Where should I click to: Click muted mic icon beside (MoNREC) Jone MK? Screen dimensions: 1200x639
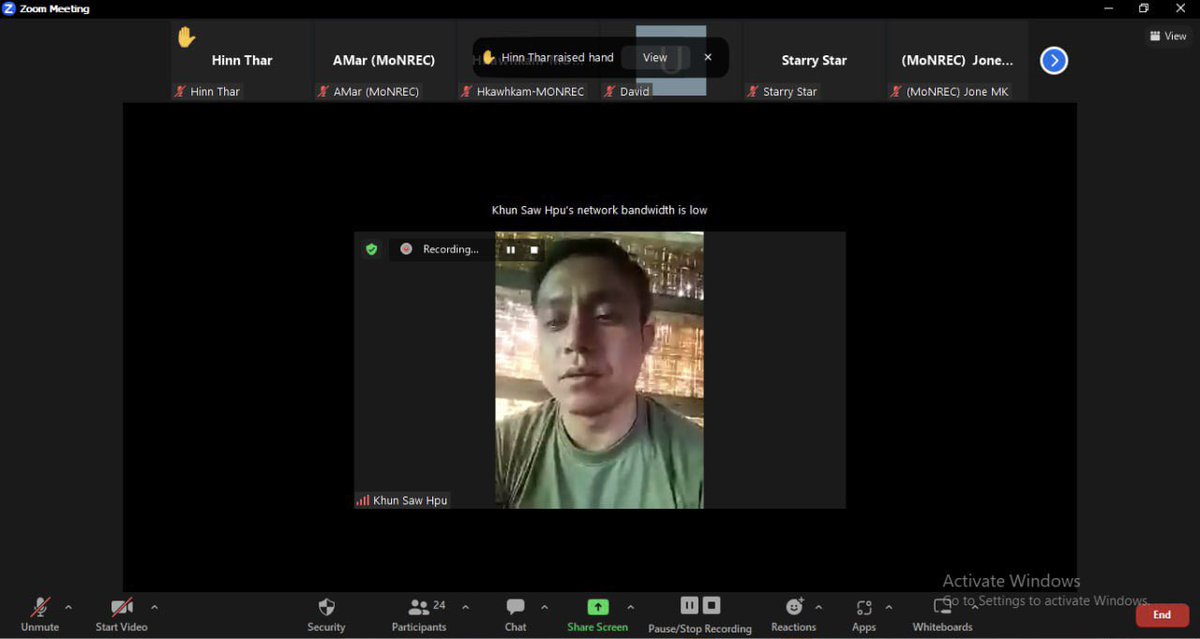[x=897, y=91]
